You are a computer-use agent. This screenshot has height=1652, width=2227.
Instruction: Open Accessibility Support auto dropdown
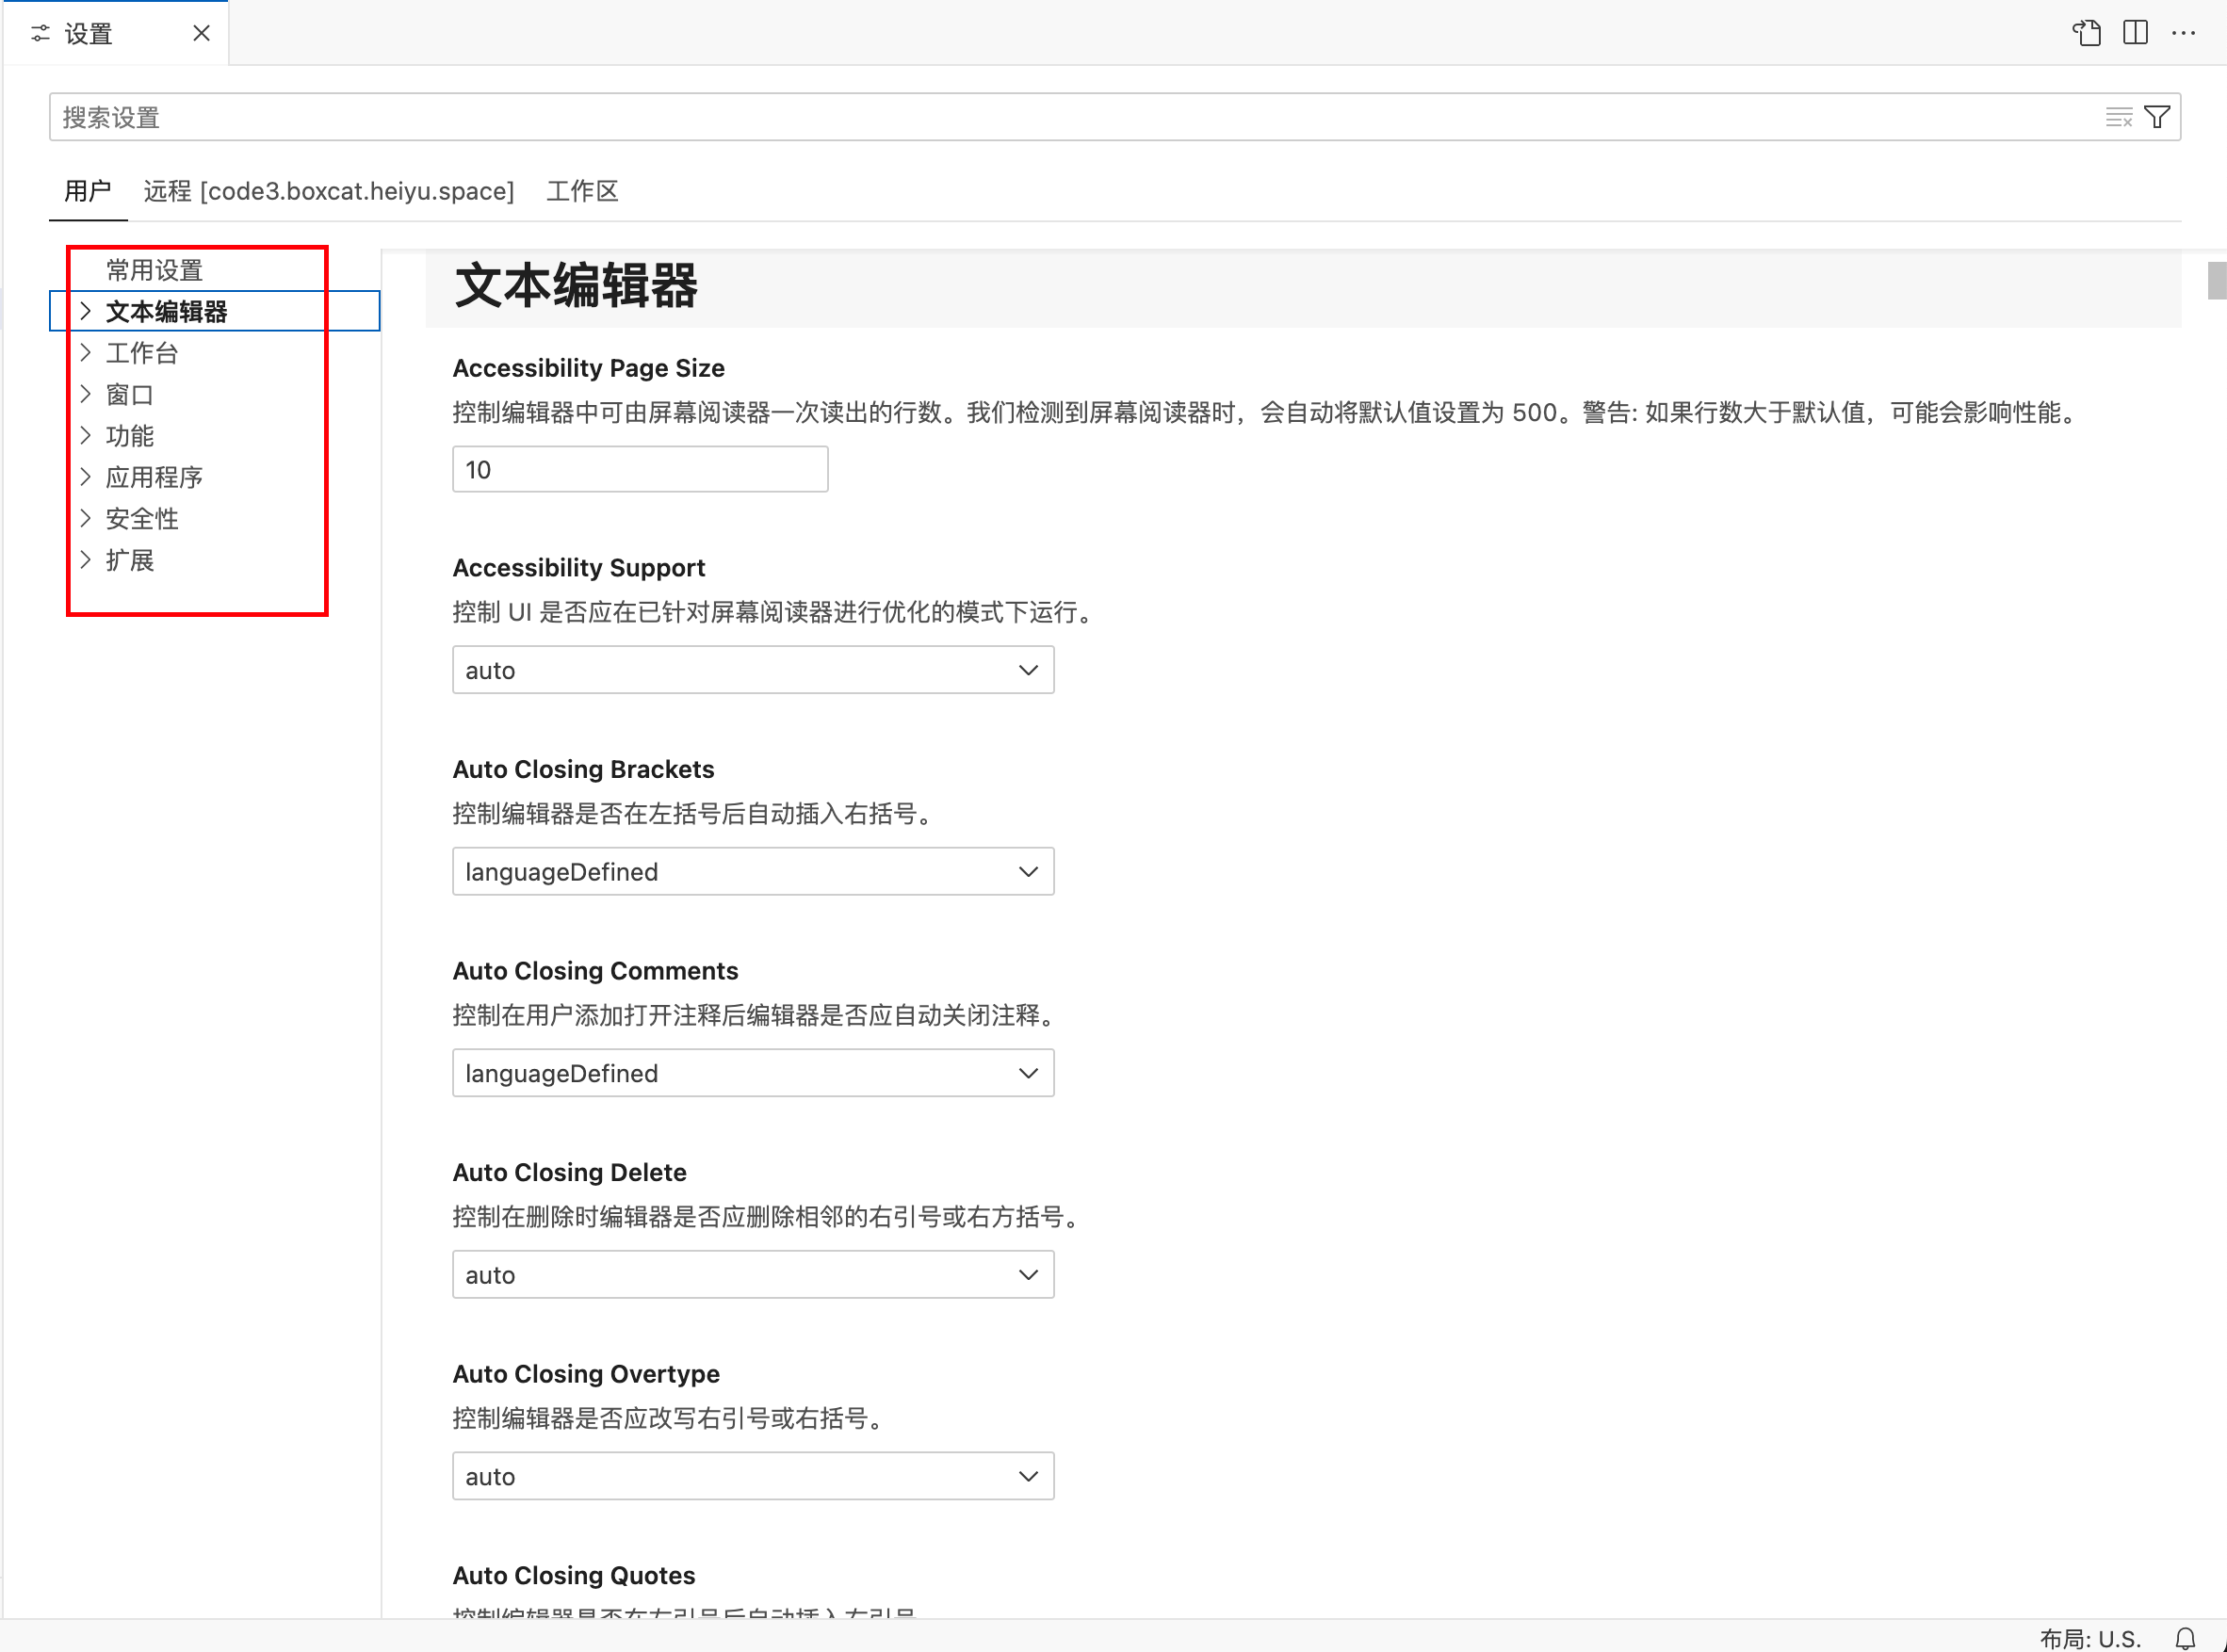tap(753, 670)
